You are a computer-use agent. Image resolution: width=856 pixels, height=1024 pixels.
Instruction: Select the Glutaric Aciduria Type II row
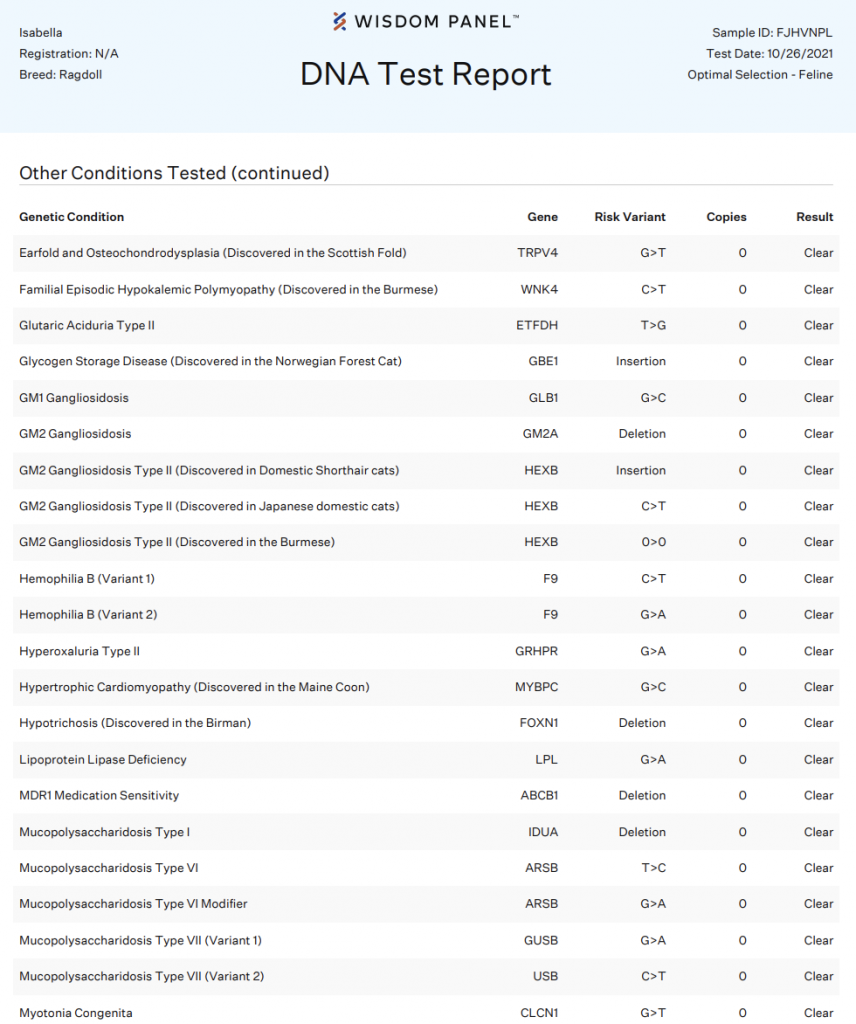click(x=87, y=325)
